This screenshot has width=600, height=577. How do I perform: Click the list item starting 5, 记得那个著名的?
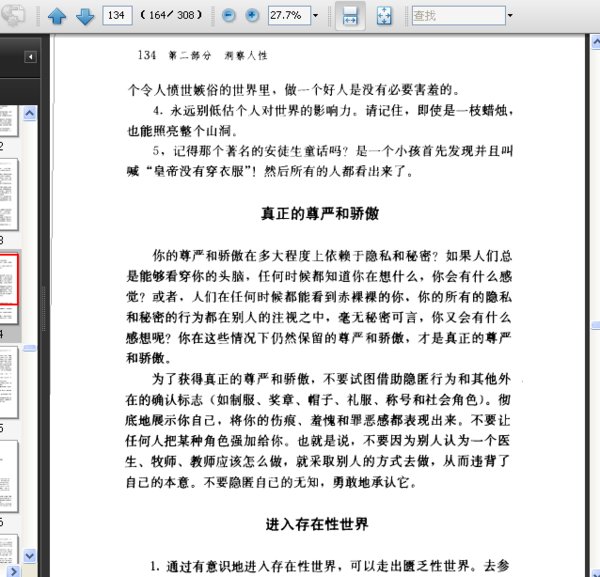320,161
